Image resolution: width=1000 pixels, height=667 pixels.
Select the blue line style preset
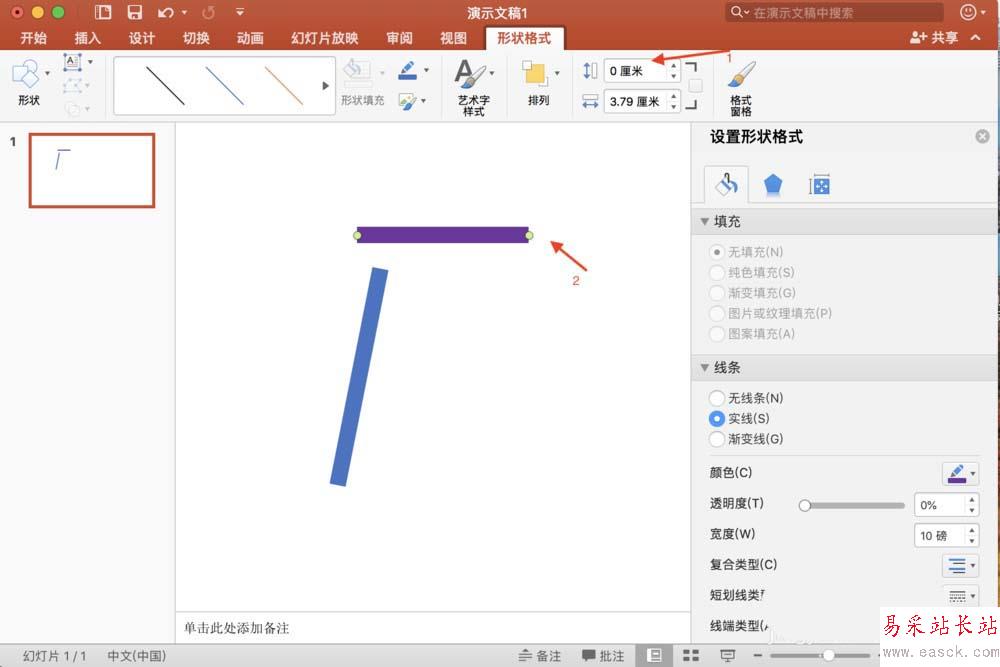click(x=224, y=85)
